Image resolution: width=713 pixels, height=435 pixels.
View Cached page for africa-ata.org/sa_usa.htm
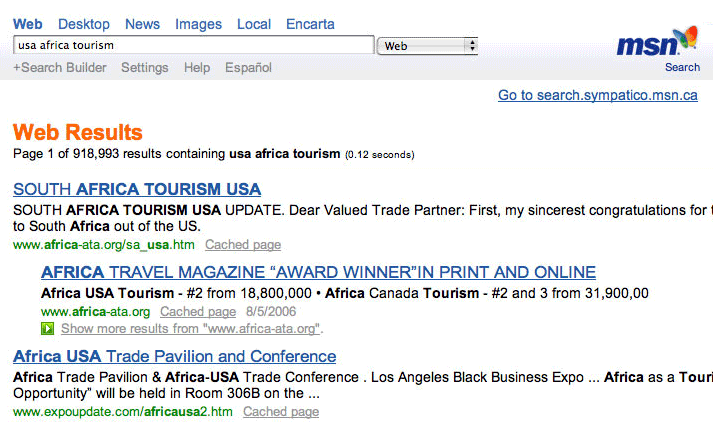(x=243, y=245)
